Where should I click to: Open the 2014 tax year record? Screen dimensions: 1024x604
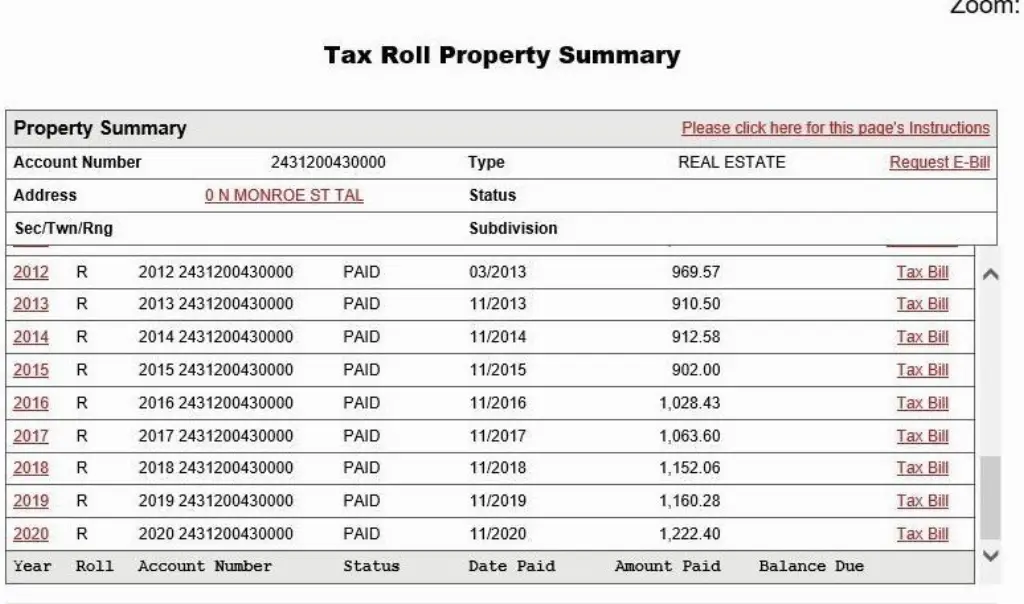tap(30, 337)
